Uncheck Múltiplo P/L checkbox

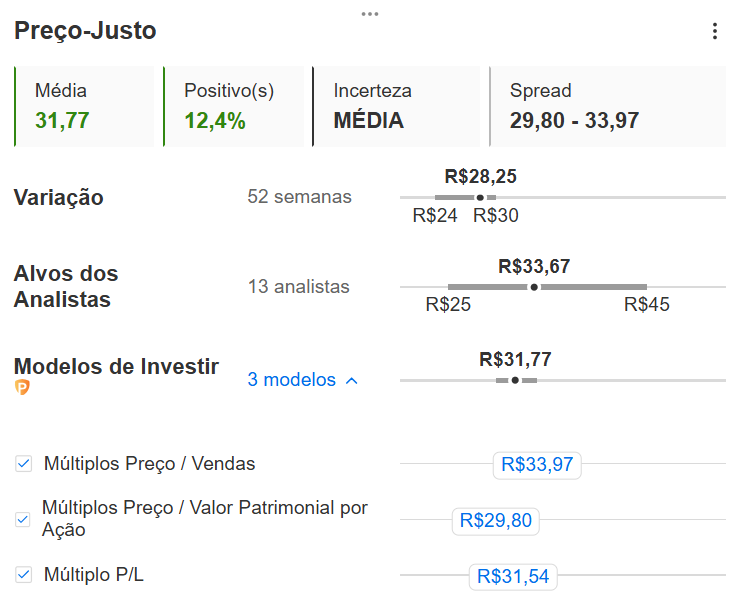click(x=23, y=575)
